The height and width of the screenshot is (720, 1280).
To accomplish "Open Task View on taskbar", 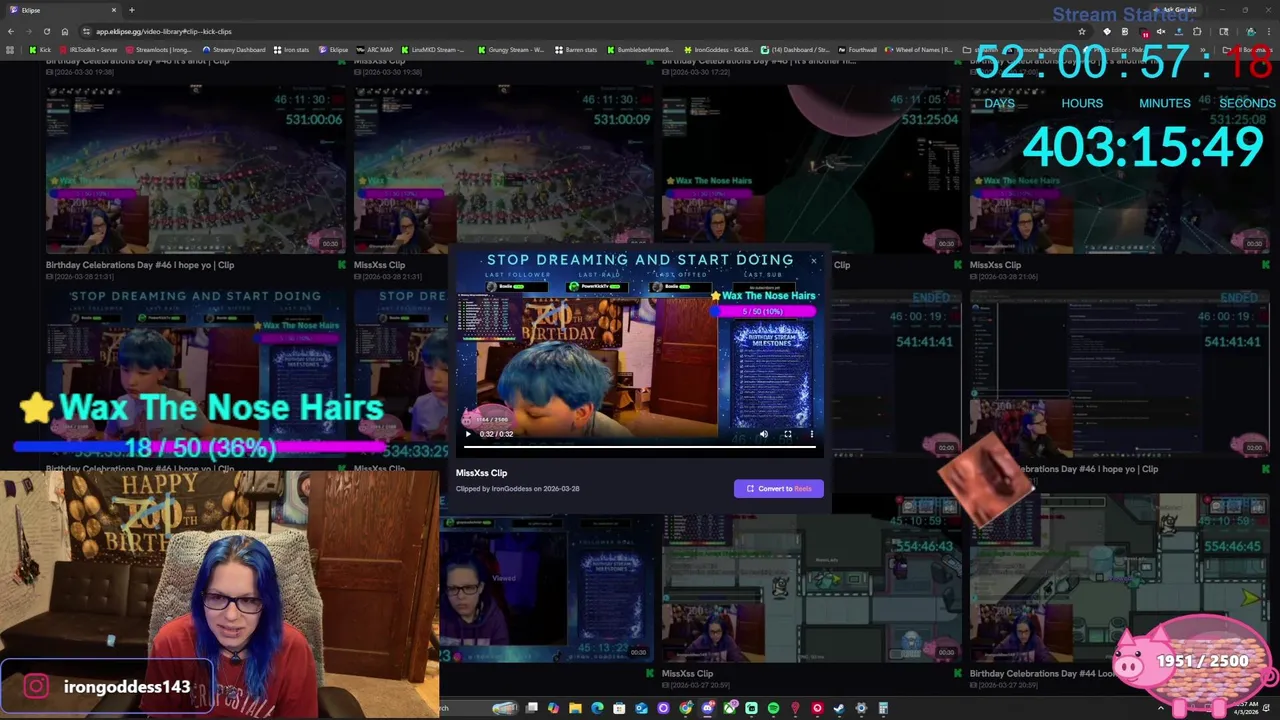I will pyautogui.click(x=532, y=708).
